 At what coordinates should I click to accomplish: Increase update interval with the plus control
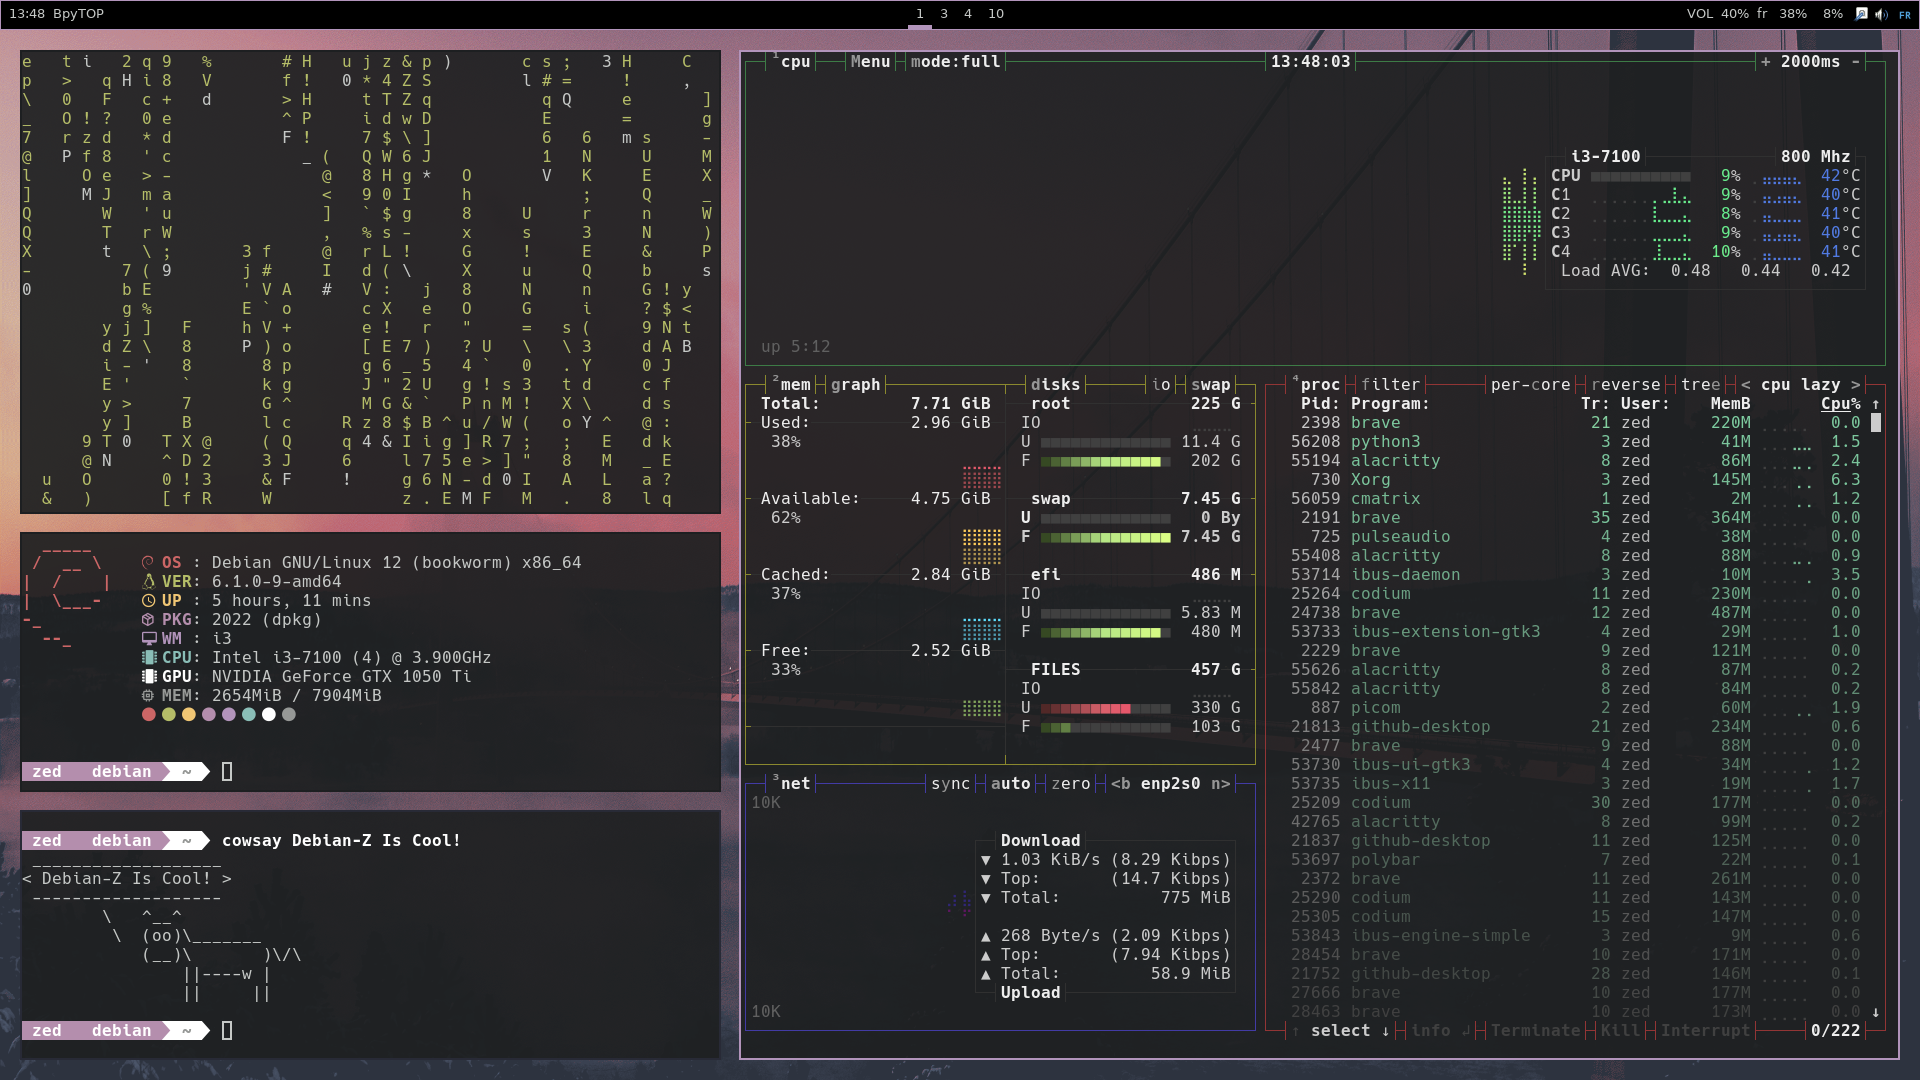point(1766,61)
